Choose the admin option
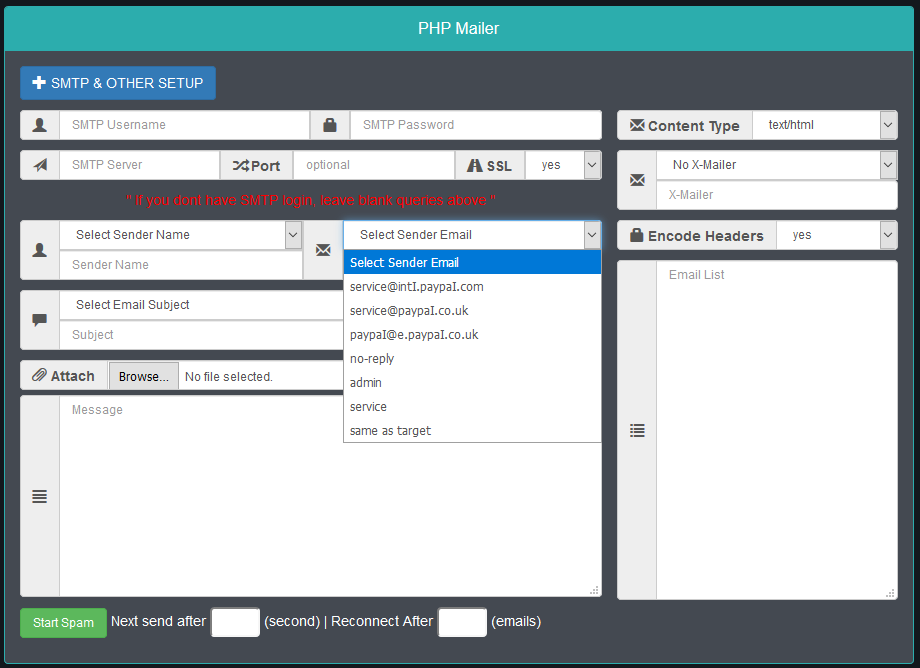 click(x=472, y=383)
